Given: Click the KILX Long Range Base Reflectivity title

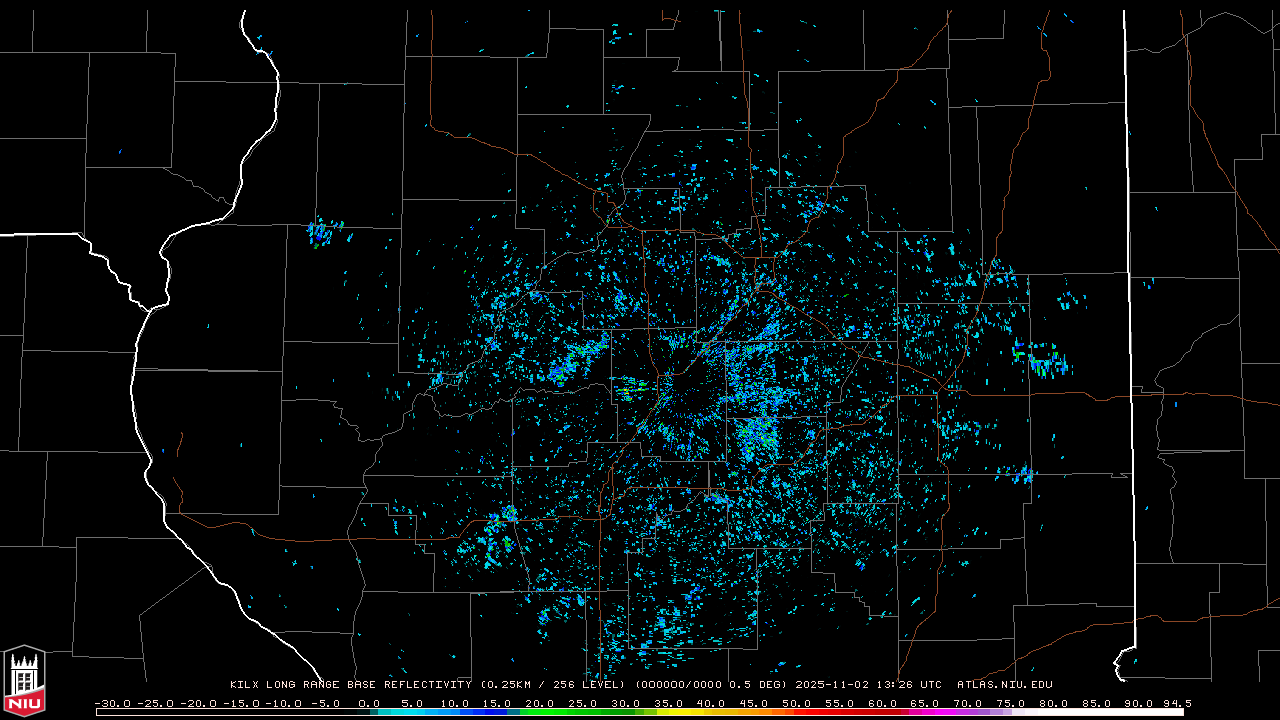Looking at the screenshot, I should [352, 685].
